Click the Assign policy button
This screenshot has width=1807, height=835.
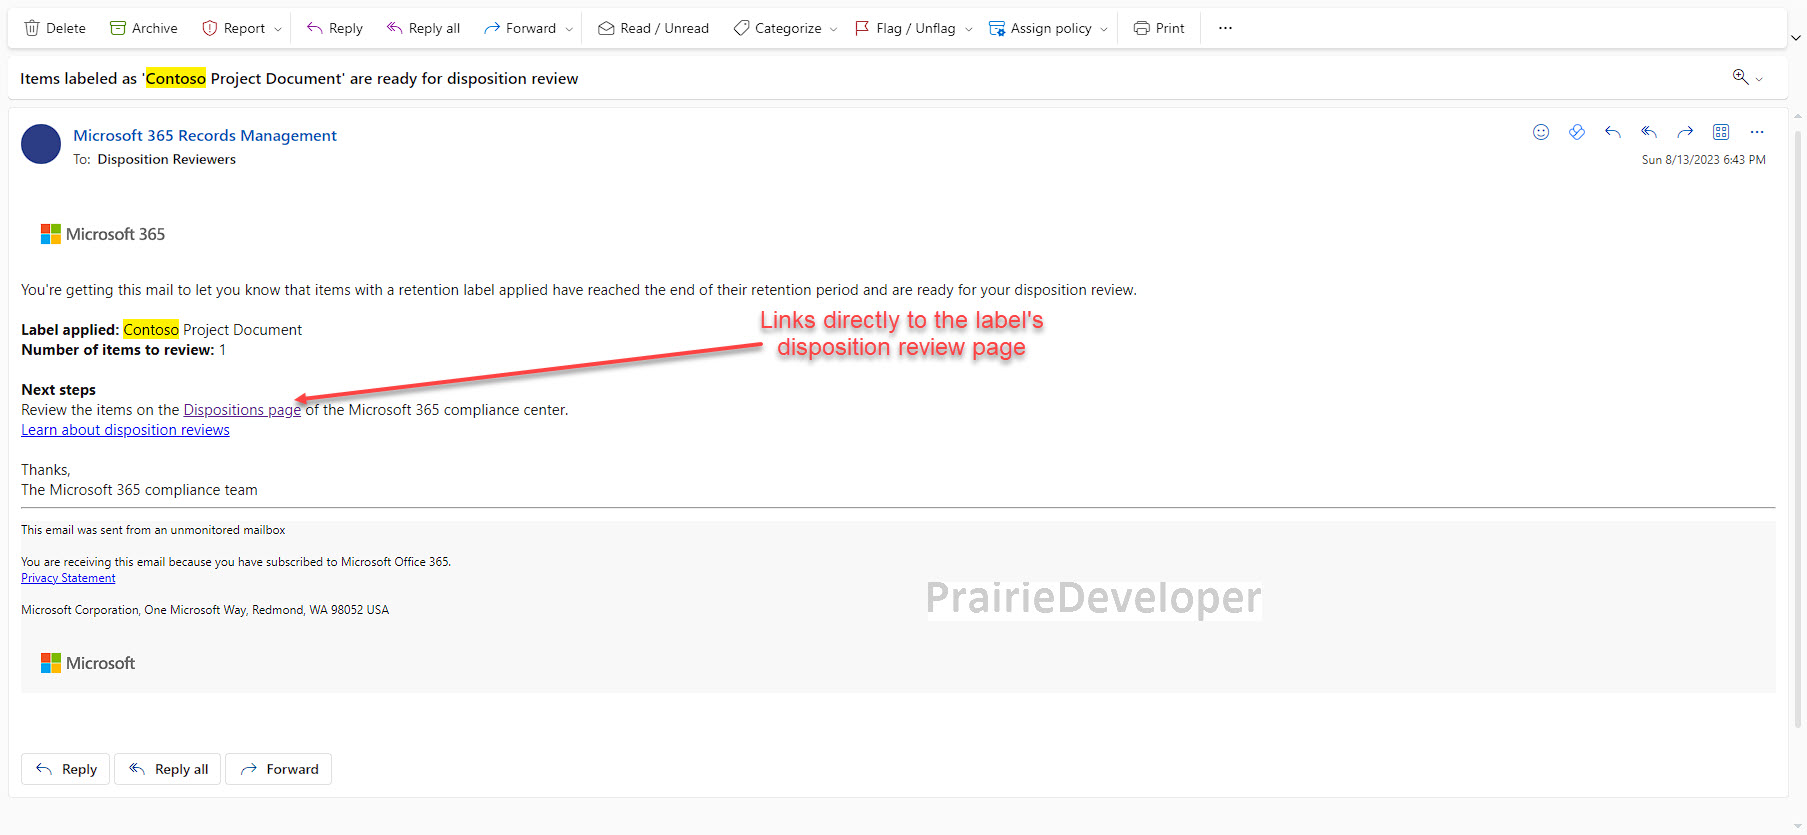click(1040, 28)
